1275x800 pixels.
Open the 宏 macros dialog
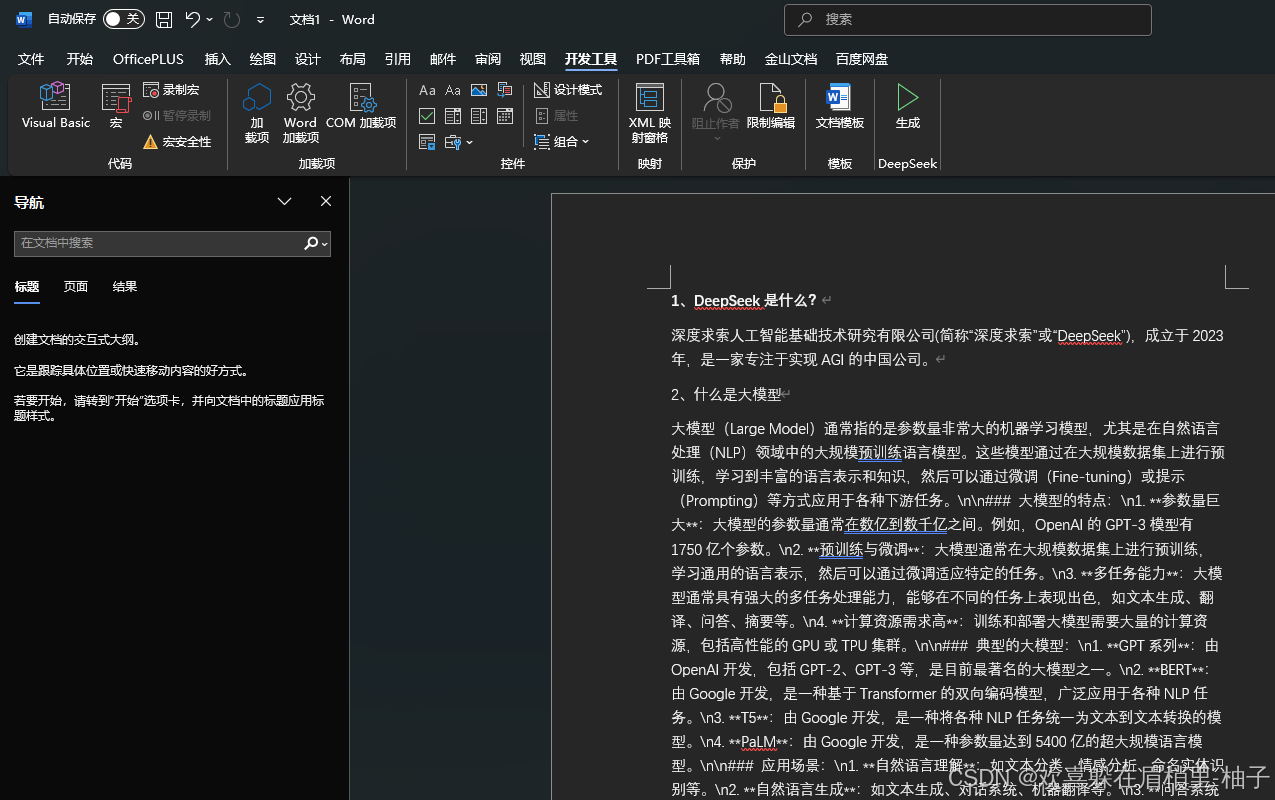tap(116, 106)
